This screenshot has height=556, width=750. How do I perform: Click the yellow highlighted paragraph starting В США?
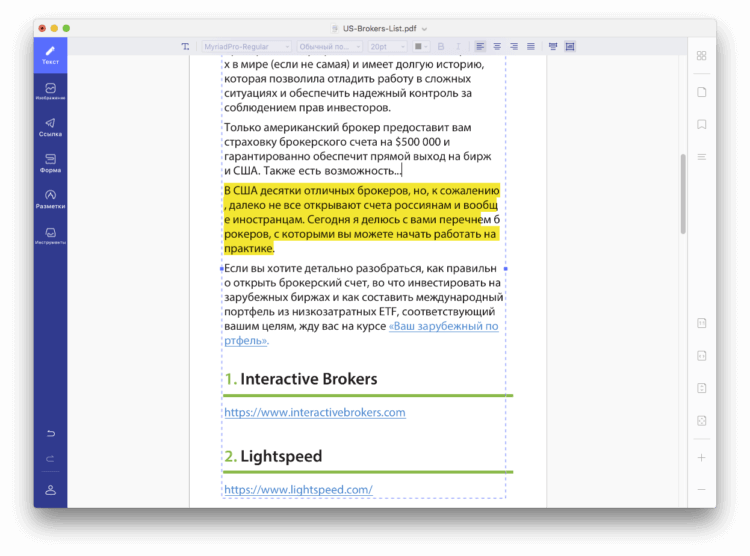362,219
